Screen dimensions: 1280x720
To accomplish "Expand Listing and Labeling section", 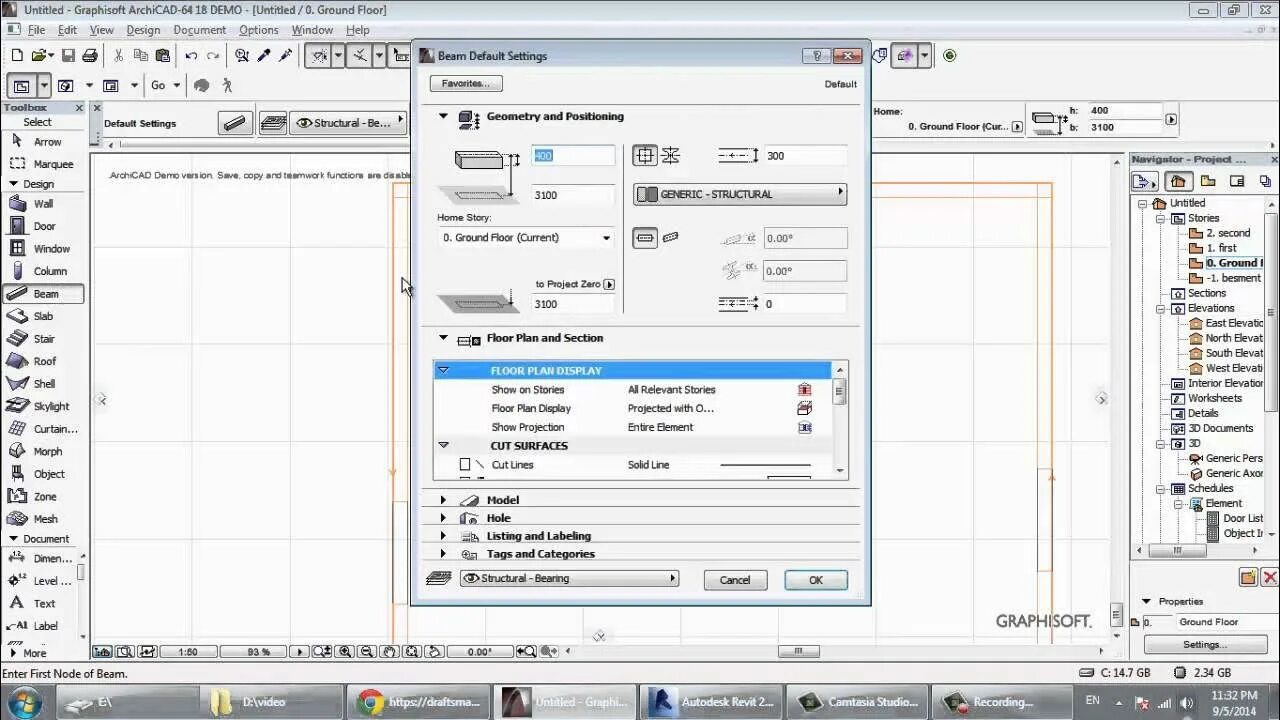I will [443, 536].
